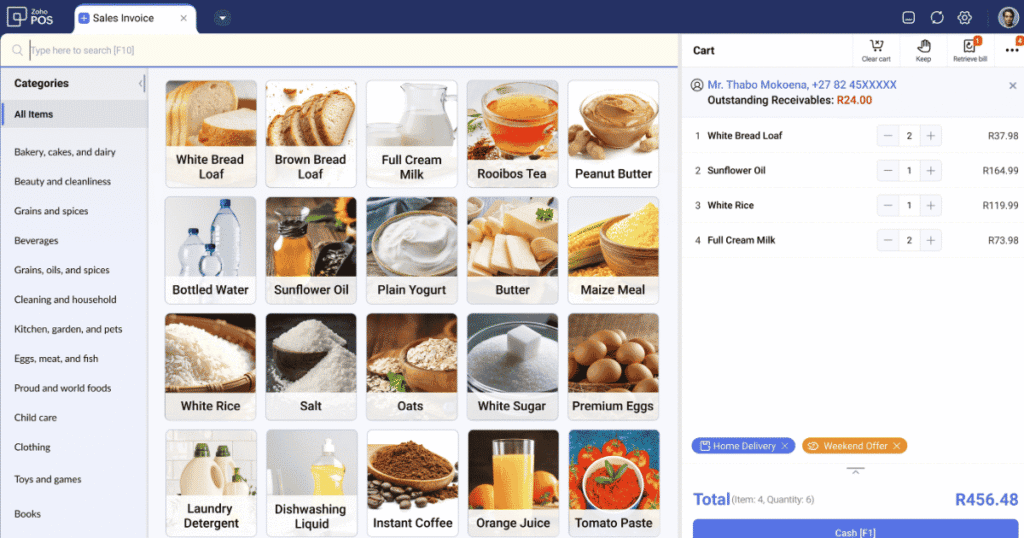Remove the Weekend Offer tag
The image size is (1024, 538).
pyautogui.click(x=897, y=446)
